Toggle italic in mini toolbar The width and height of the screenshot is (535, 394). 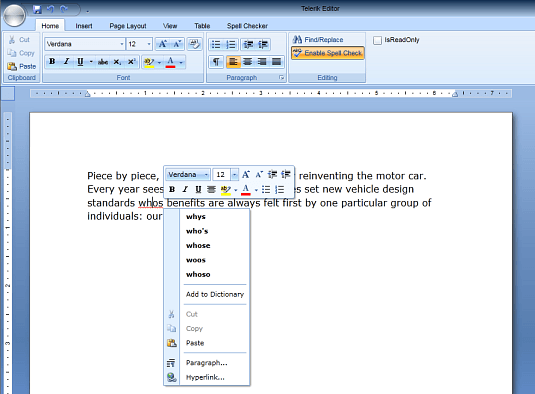click(185, 189)
